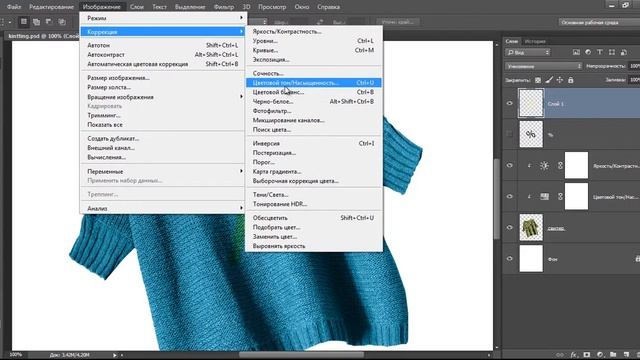Image resolution: width=640 pixels, height=360 pixels.
Task: Create a new layer icon
Action: click(626, 355)
